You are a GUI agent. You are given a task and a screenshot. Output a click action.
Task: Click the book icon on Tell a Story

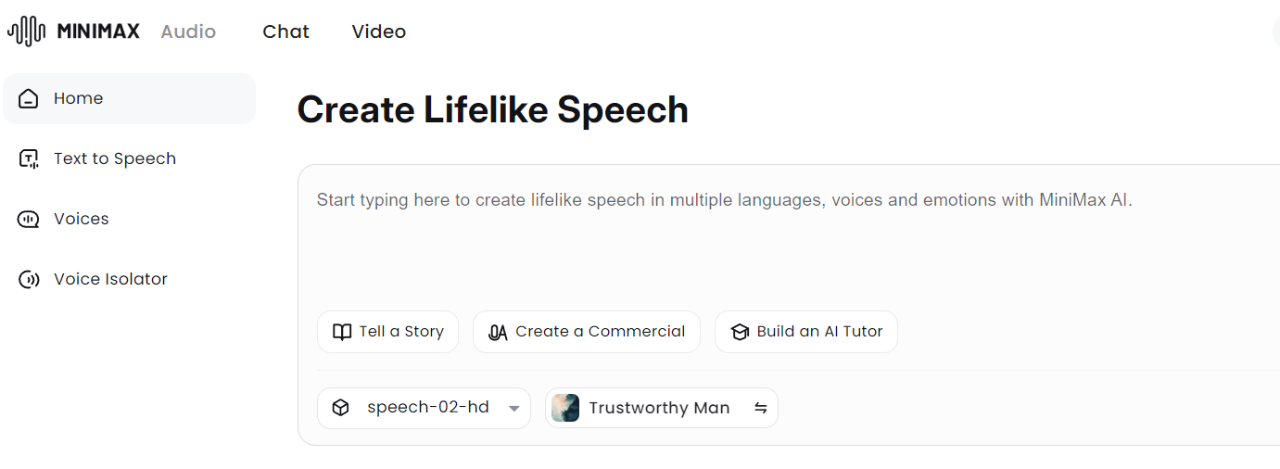(x=342, y=332)
